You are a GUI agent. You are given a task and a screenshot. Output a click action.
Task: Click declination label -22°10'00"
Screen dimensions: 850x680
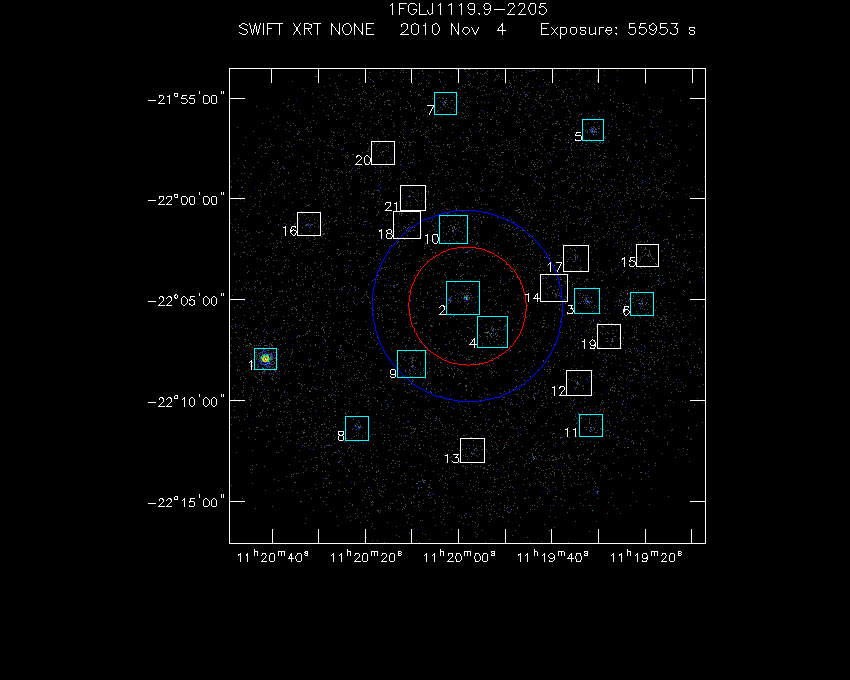pos(186,402)
